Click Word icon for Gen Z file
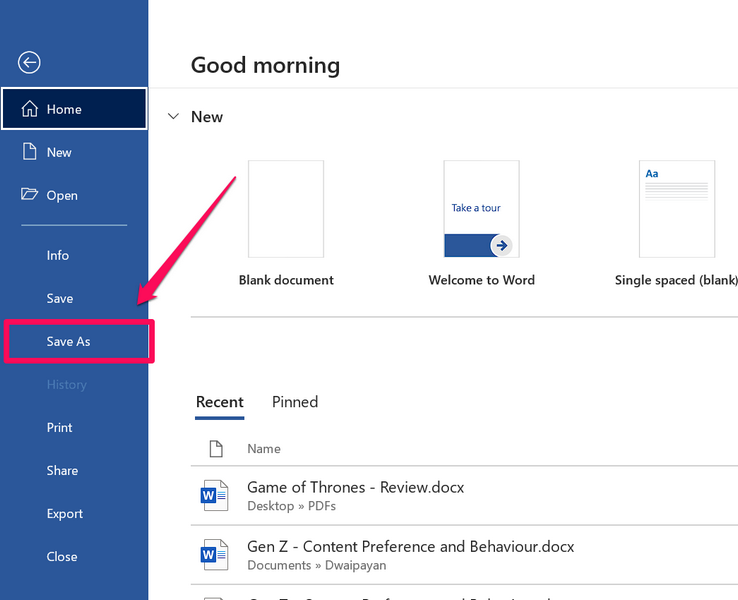Screen dimensions: 738x600 point(215,554)
